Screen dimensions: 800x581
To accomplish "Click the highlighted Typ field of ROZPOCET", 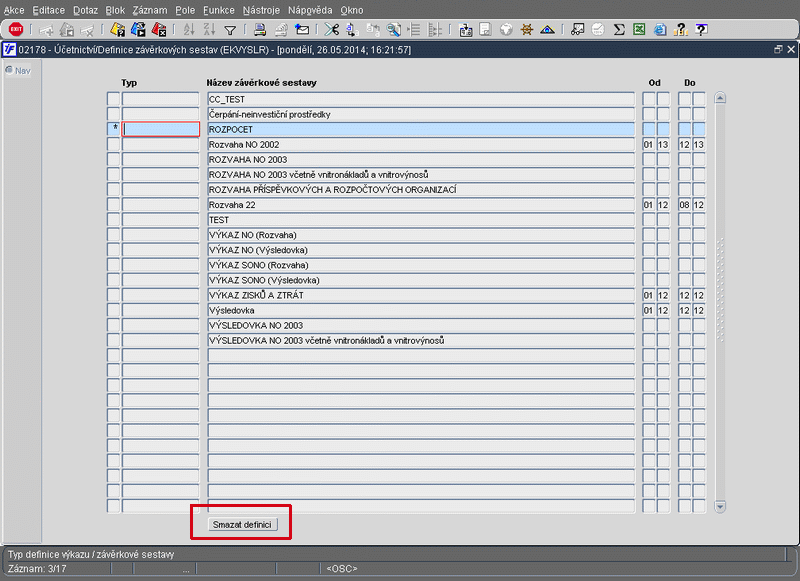I will pyautogui.click(x=161, y=129).
